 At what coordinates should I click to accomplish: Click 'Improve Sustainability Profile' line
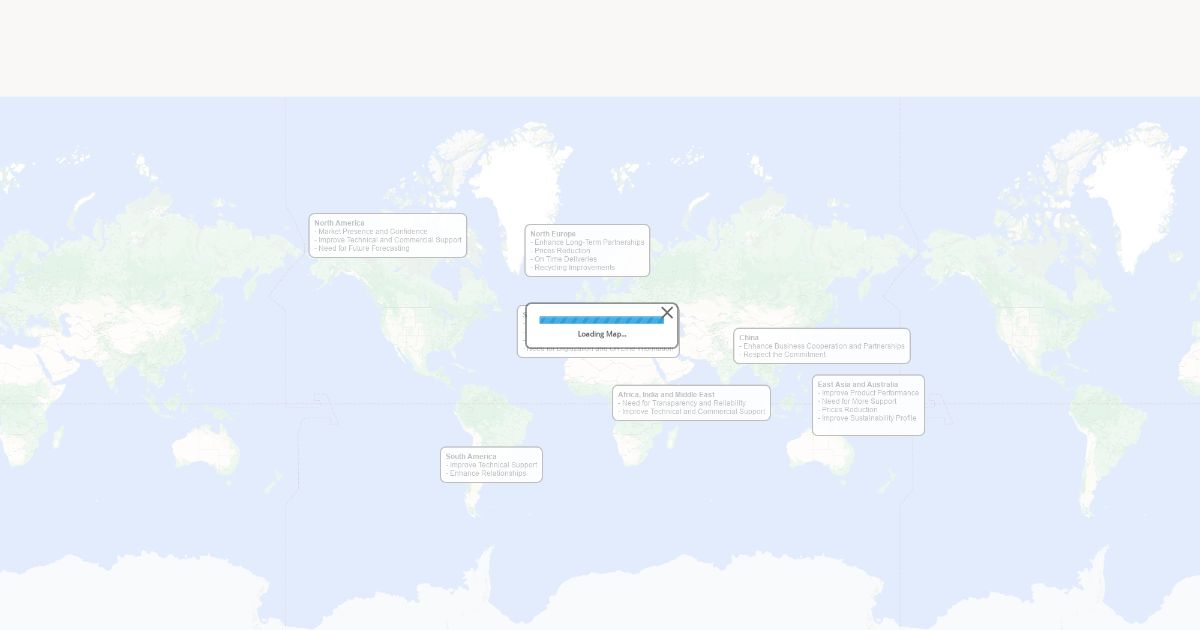[x=867, y=418]
